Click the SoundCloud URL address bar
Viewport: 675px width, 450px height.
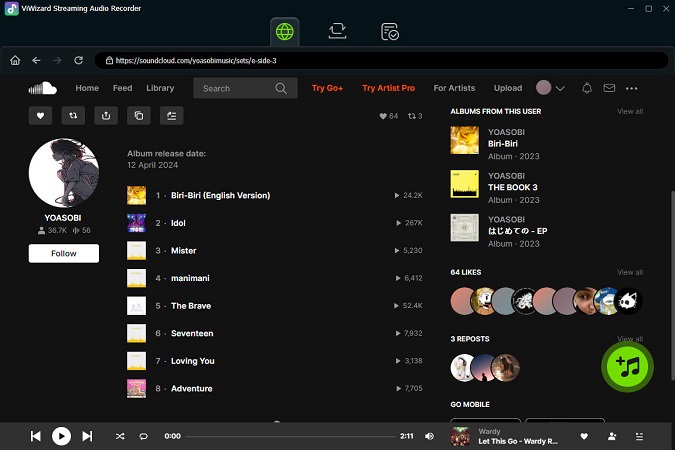coord(381,60)
